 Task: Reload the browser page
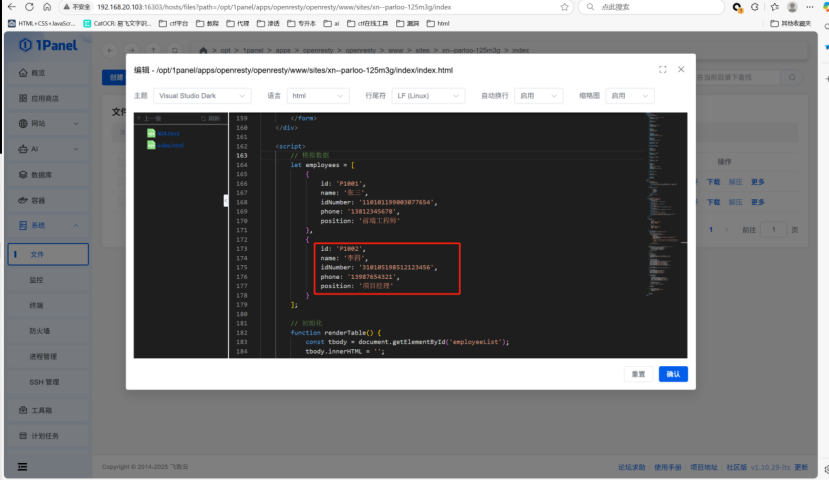(30, 7)
